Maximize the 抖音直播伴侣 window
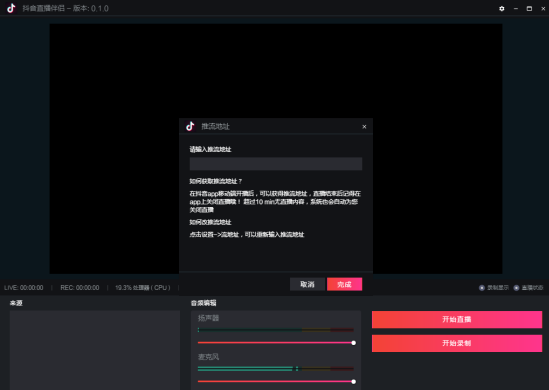 (529, 8)
